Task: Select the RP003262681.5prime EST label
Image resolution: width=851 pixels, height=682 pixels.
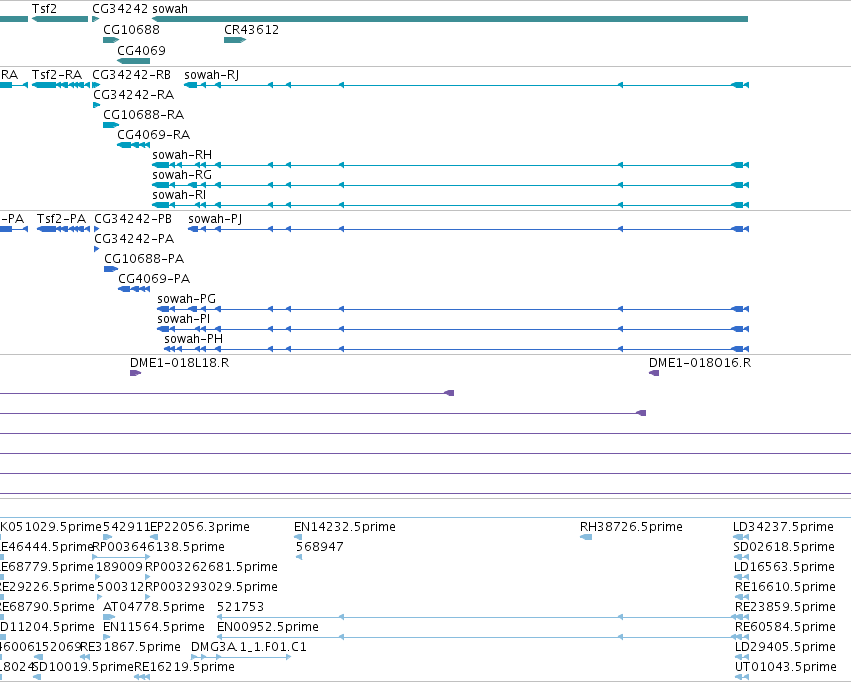Action: (x=211, y=567)
